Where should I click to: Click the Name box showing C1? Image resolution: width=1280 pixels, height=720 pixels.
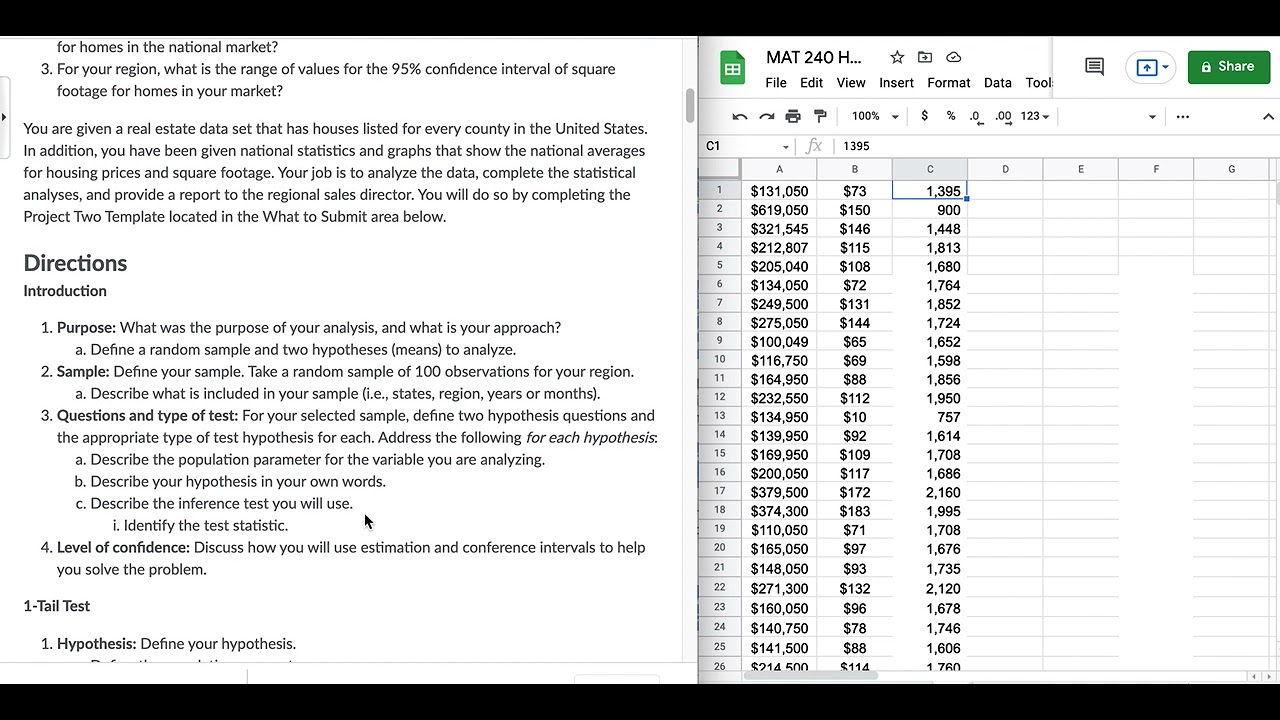click(740, 146)
